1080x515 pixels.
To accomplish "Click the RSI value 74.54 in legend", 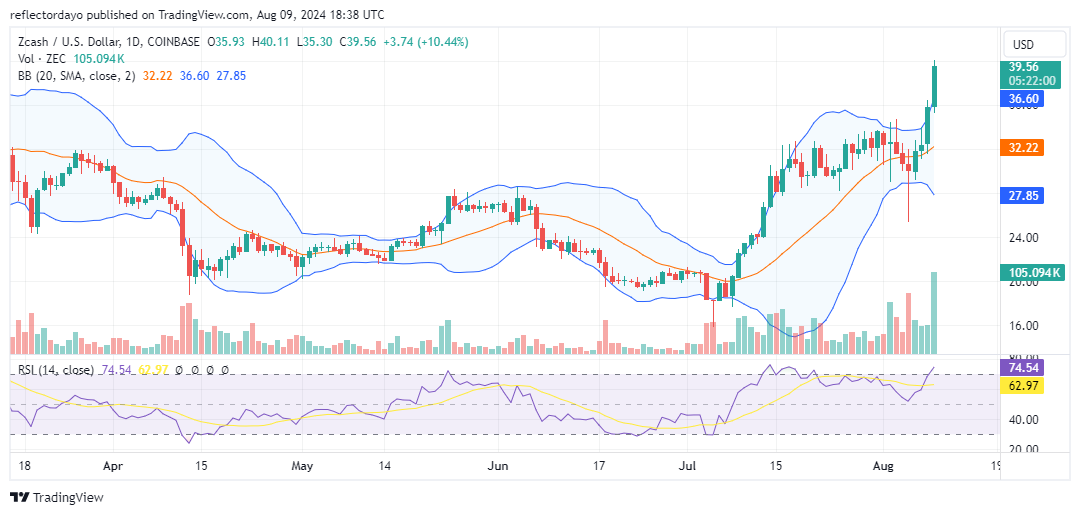I will coord(116,370).
